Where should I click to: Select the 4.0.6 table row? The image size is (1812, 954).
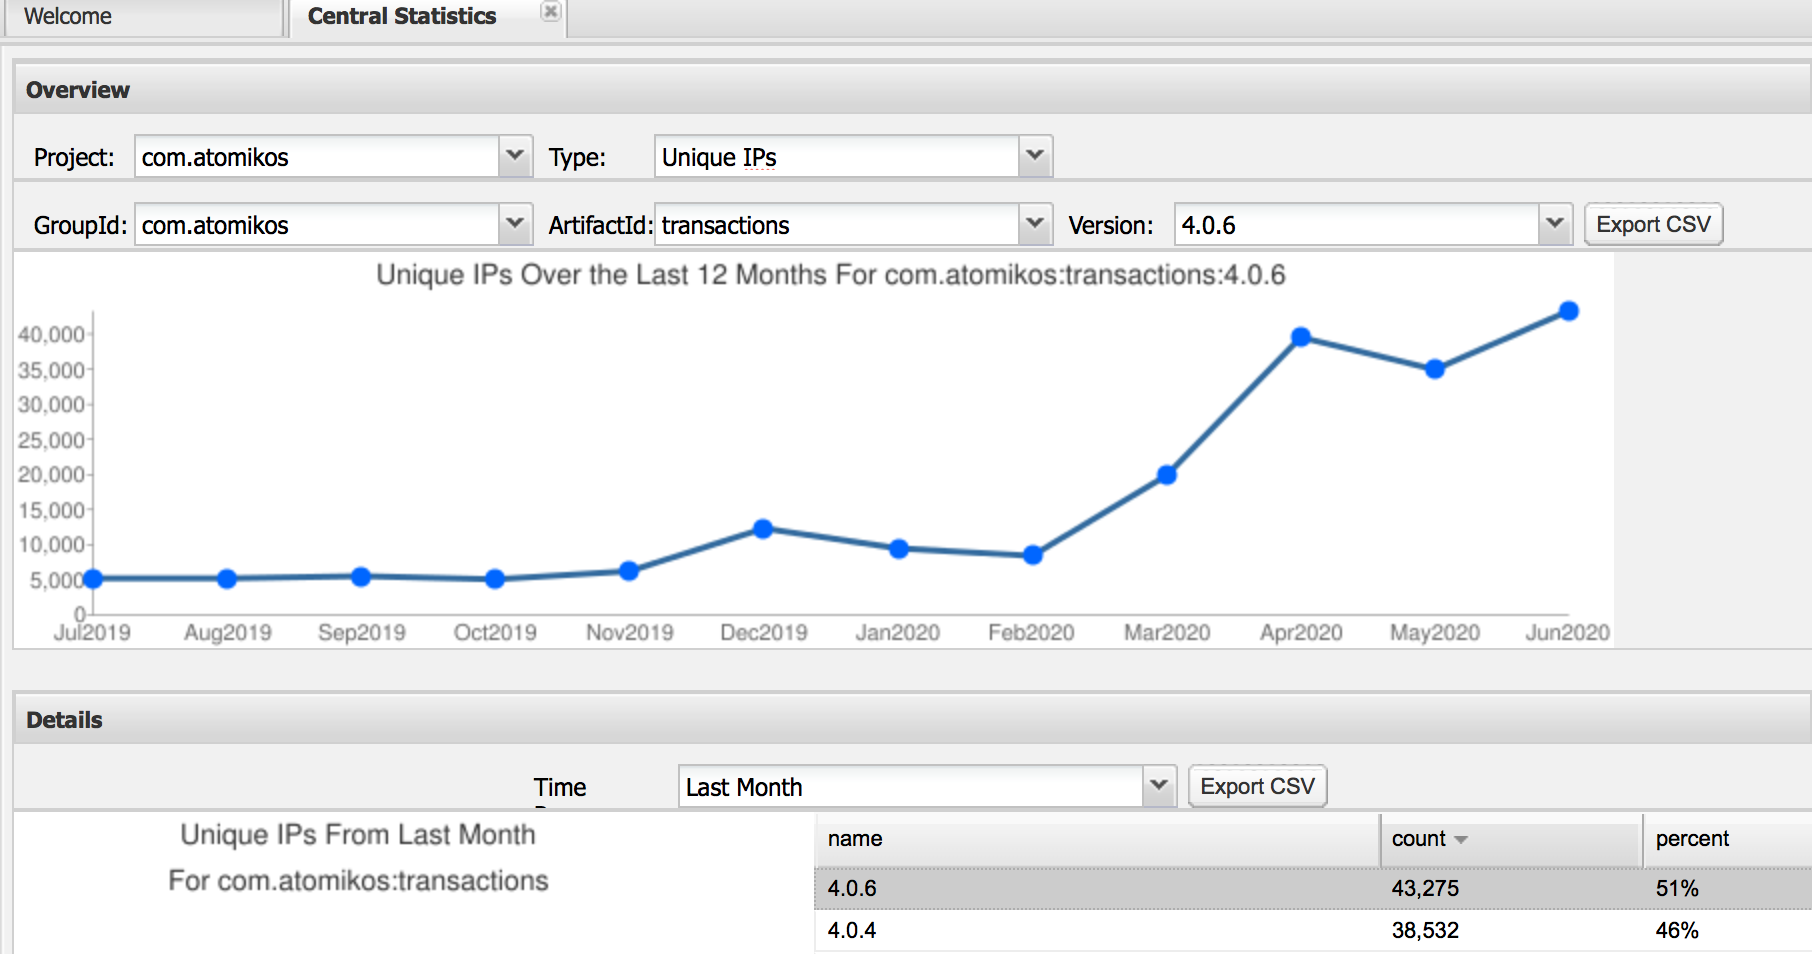pos(1100,888)
